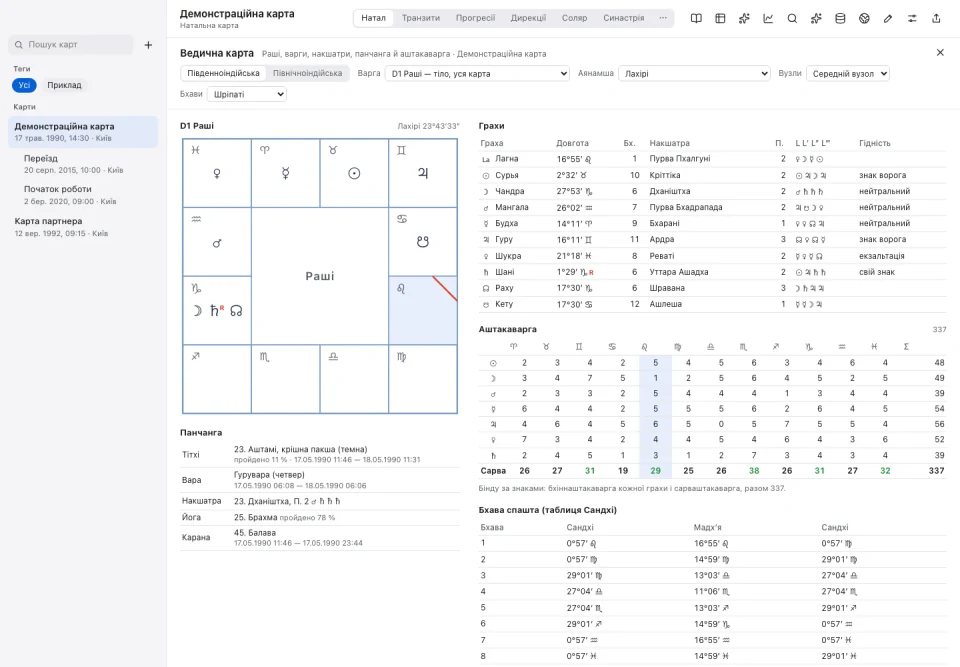Select the Південноіндійська chart style
Screen dimensions: 960x667
coord(223,73)
